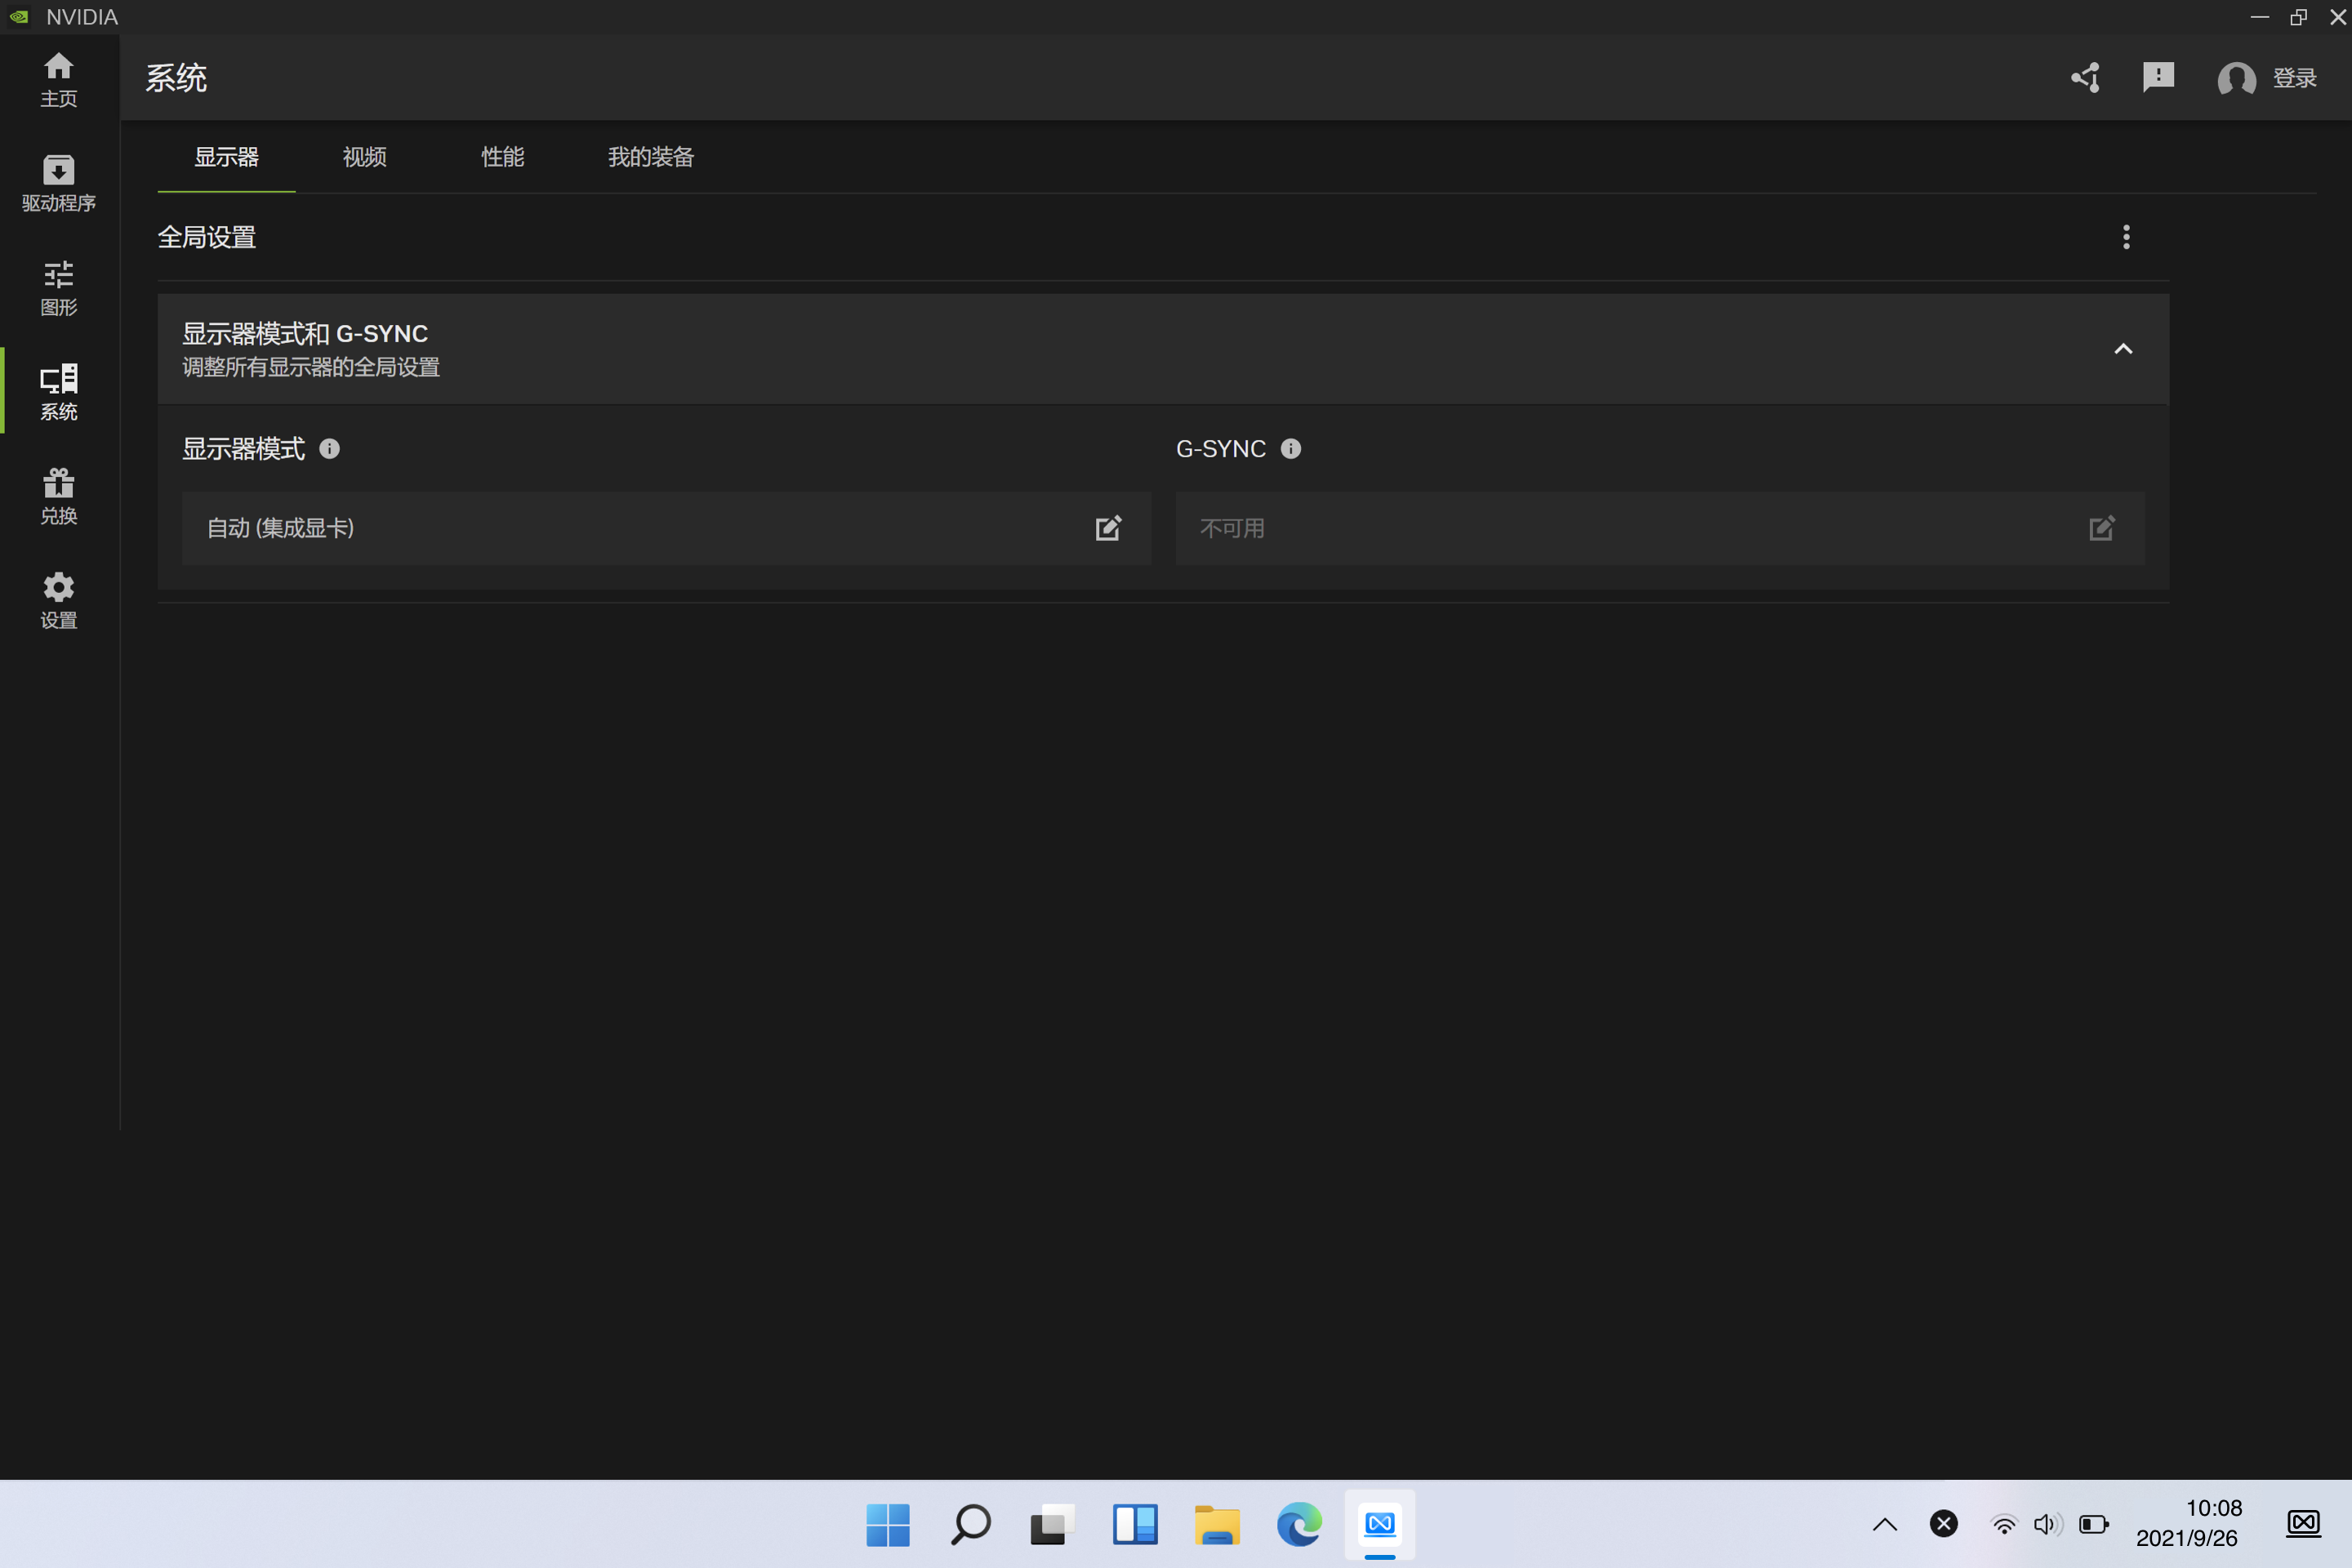Open the 全局设置 three-dot menu
The height and width of the screenshot is (1568, 2352).
point(2126,237)
